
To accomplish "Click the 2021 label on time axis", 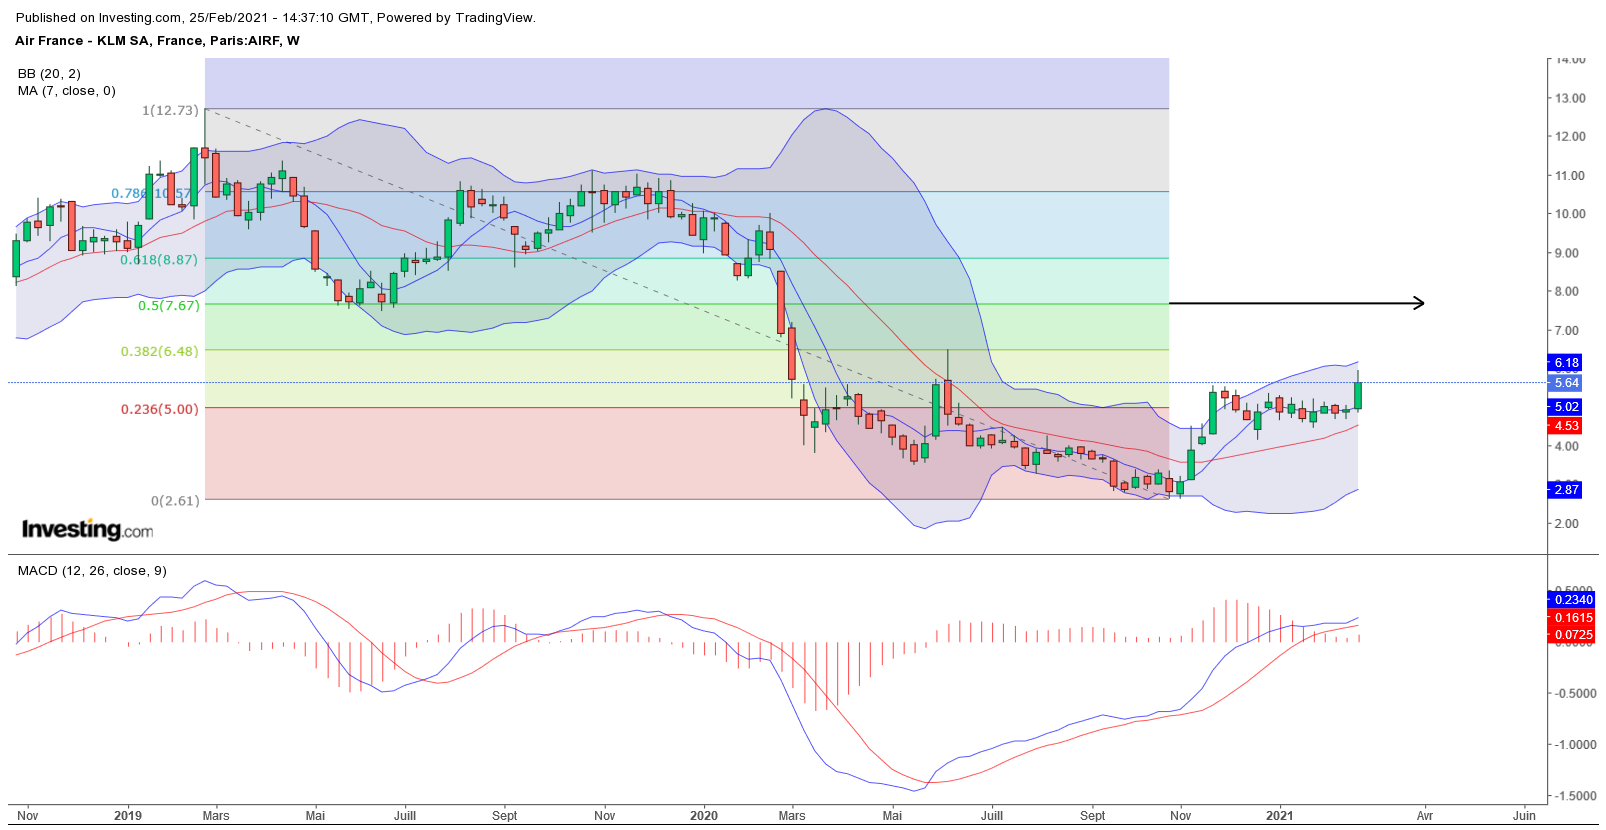I will click(1280, 816).
